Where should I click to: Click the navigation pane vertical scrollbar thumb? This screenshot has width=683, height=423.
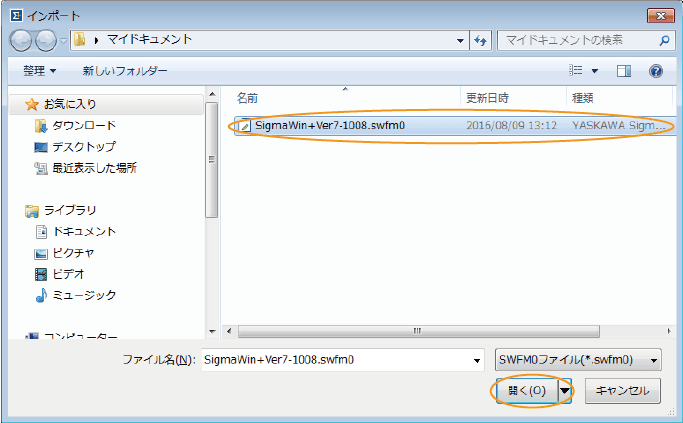212,159
